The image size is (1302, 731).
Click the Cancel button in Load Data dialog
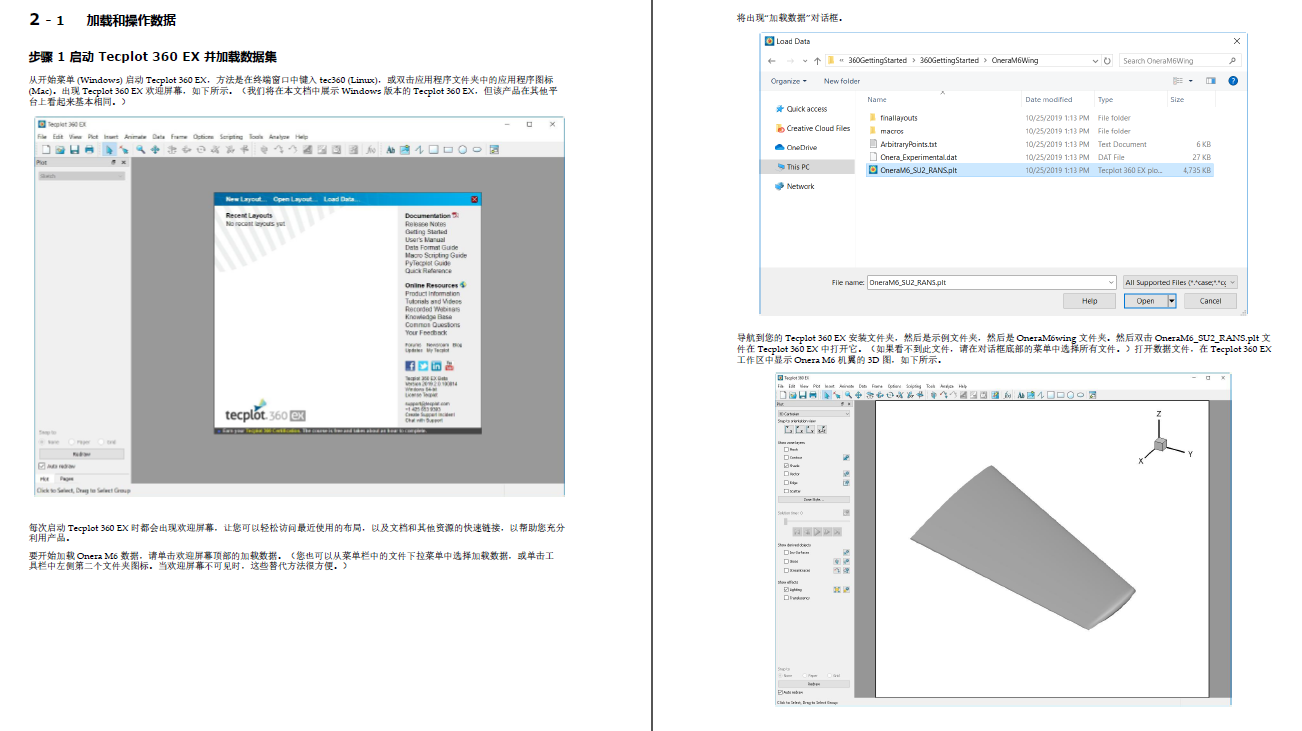coord(1210,301)
